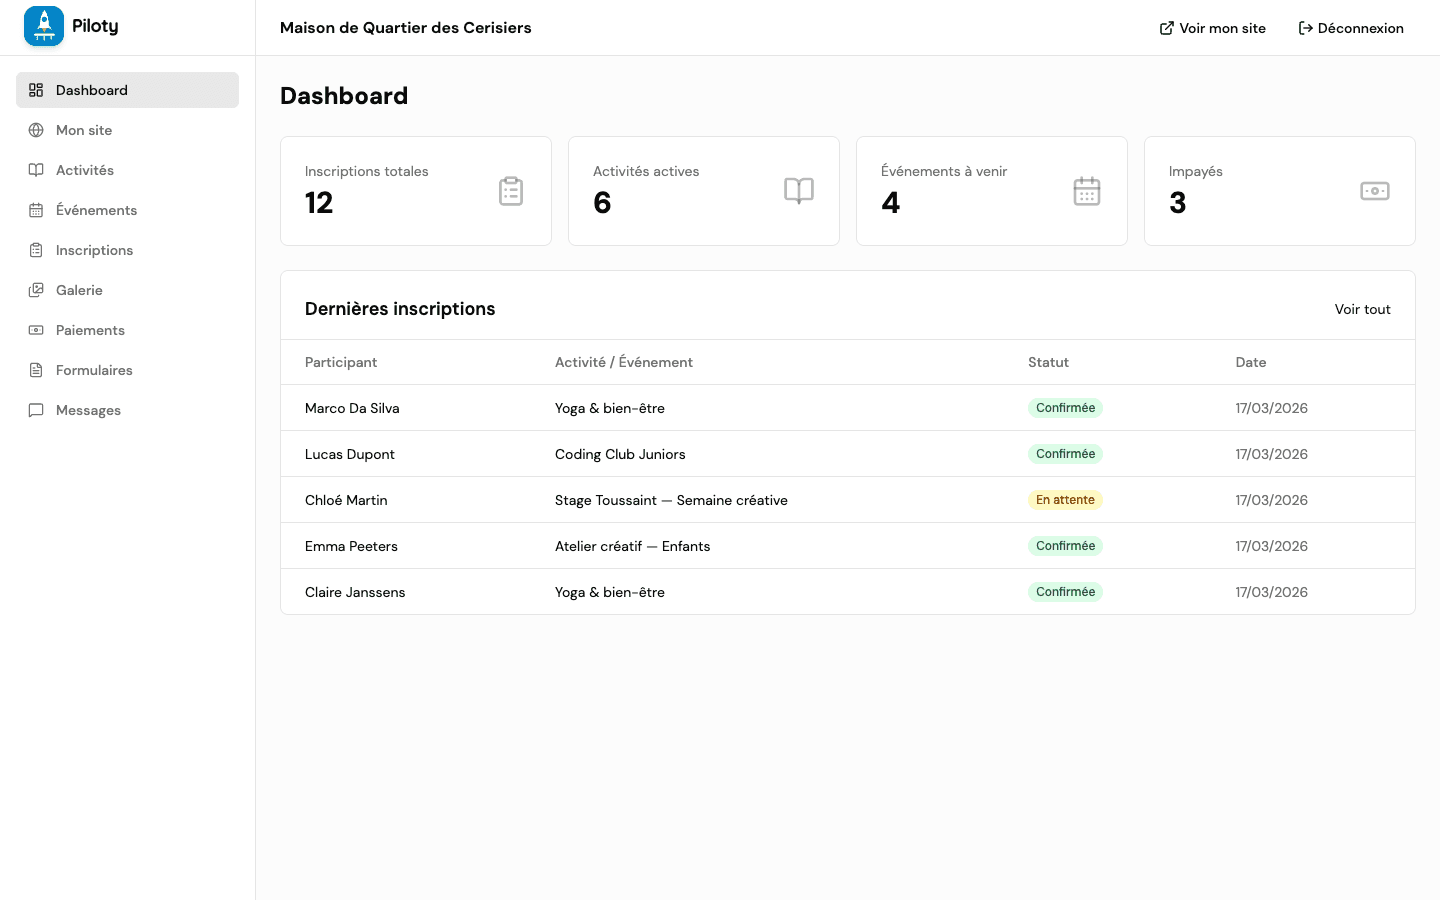Click the Inscriptions clipboard icon
1440x900 pixels.
coord(36,250)
